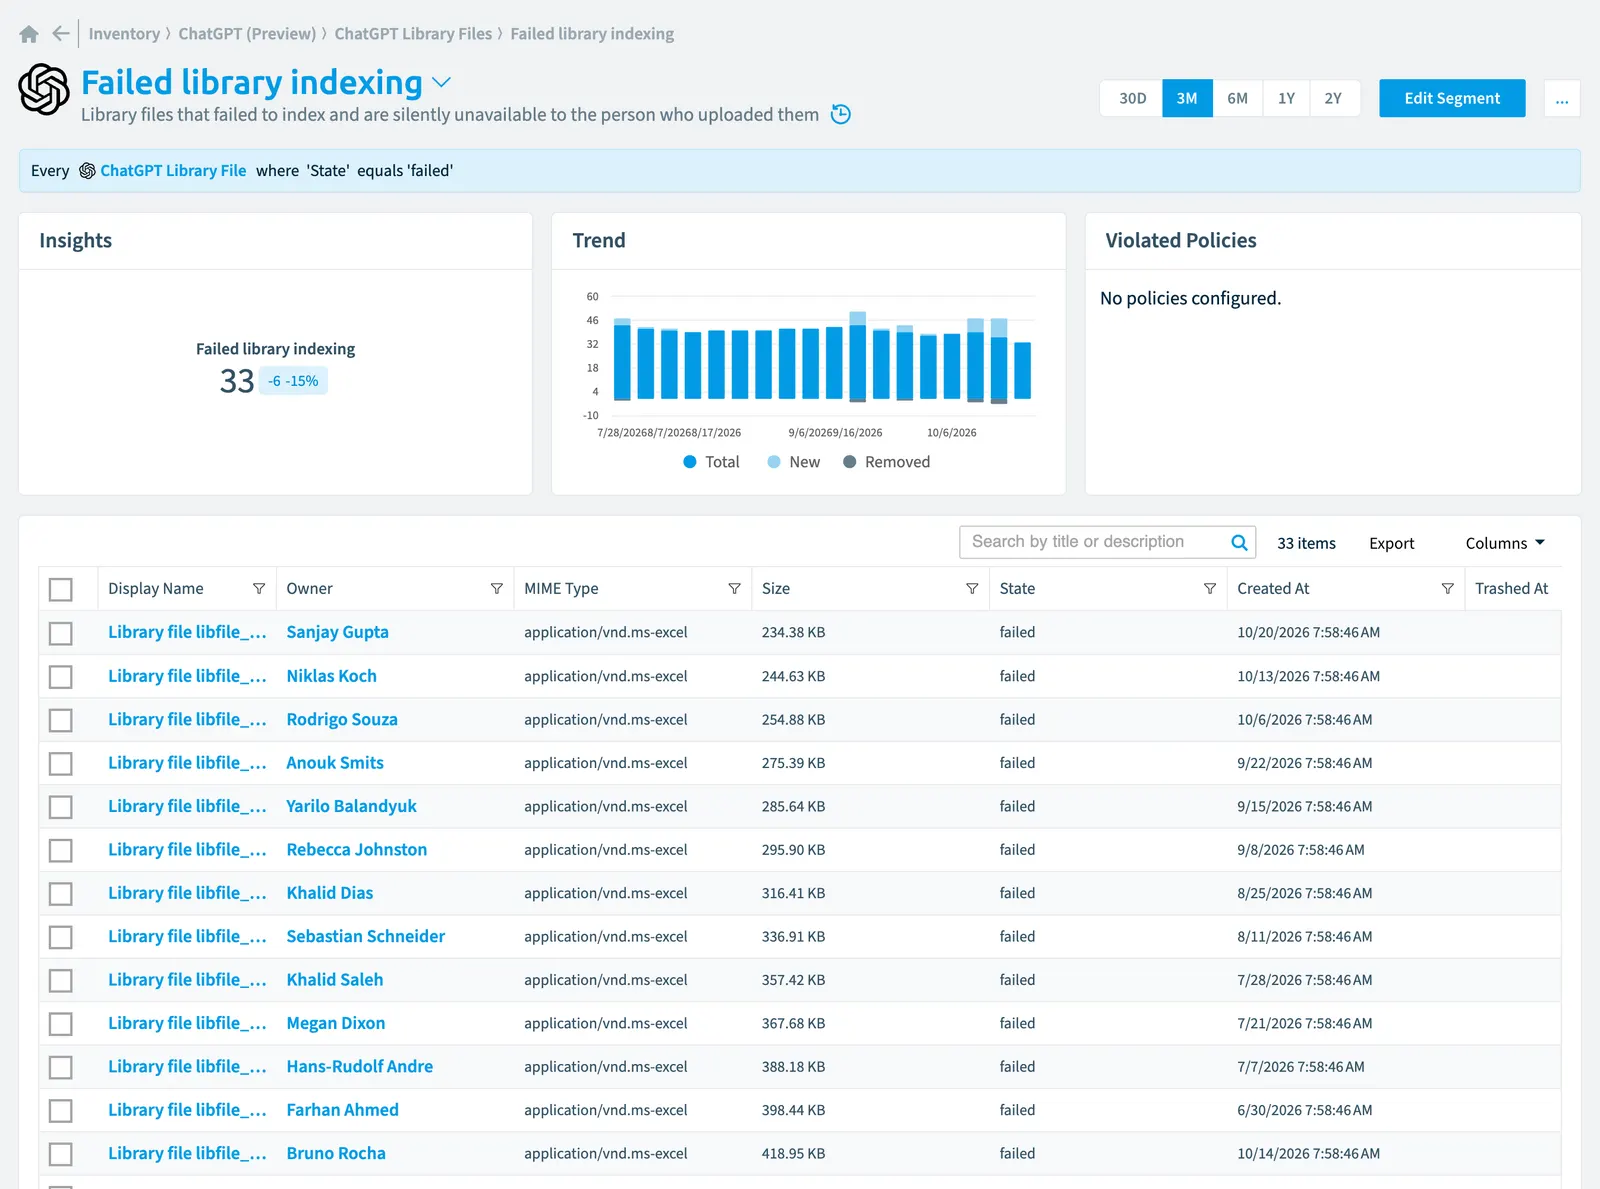The image size is (1600, 1189).
Task: Navigate to Inventory breadcrumb
Action: coord(124,34)
